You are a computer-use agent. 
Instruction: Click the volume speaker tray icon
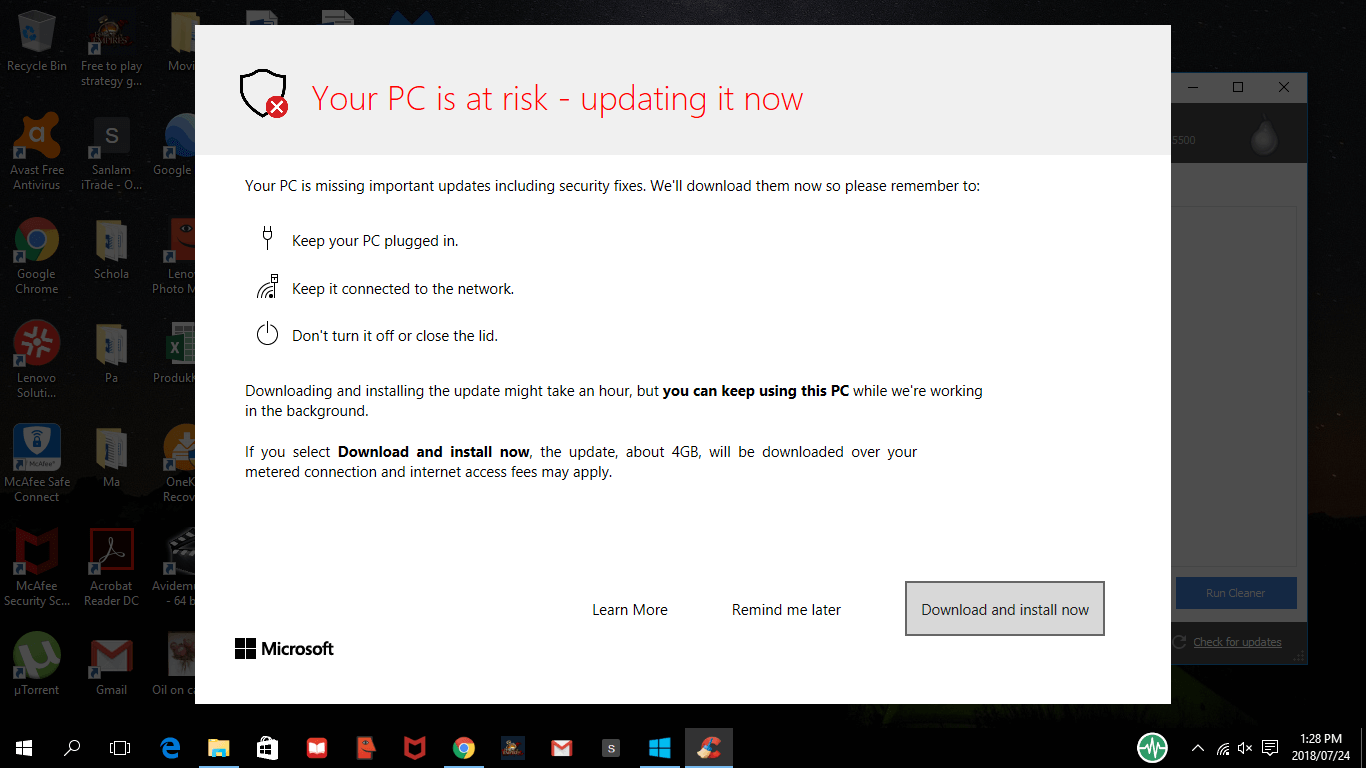pos(1245,748)
